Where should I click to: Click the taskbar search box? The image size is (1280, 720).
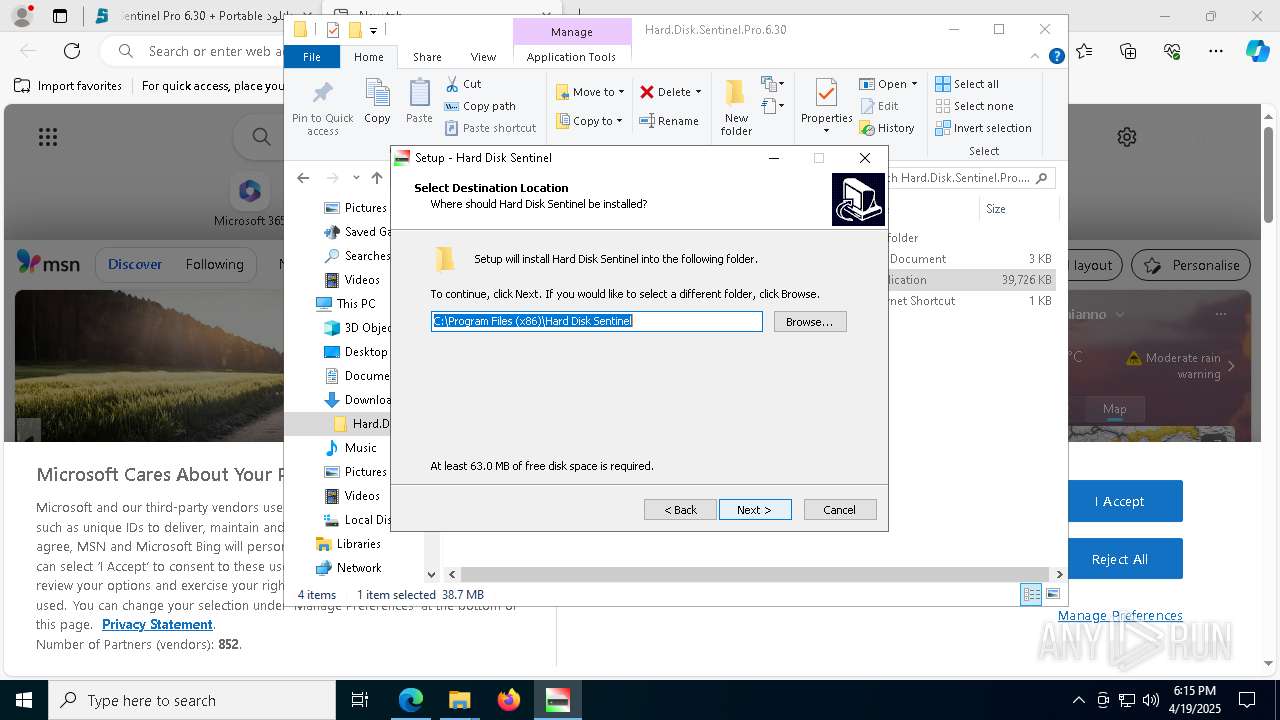click(x=192, y=700)
